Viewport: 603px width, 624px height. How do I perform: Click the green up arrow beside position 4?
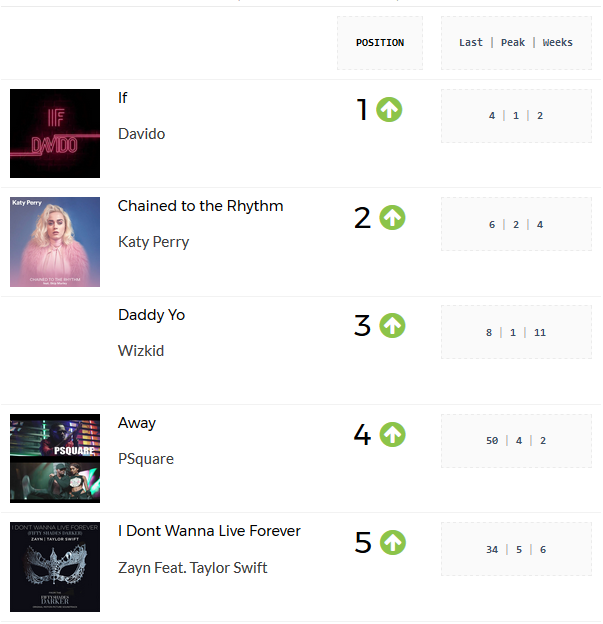tap(392, 434)
